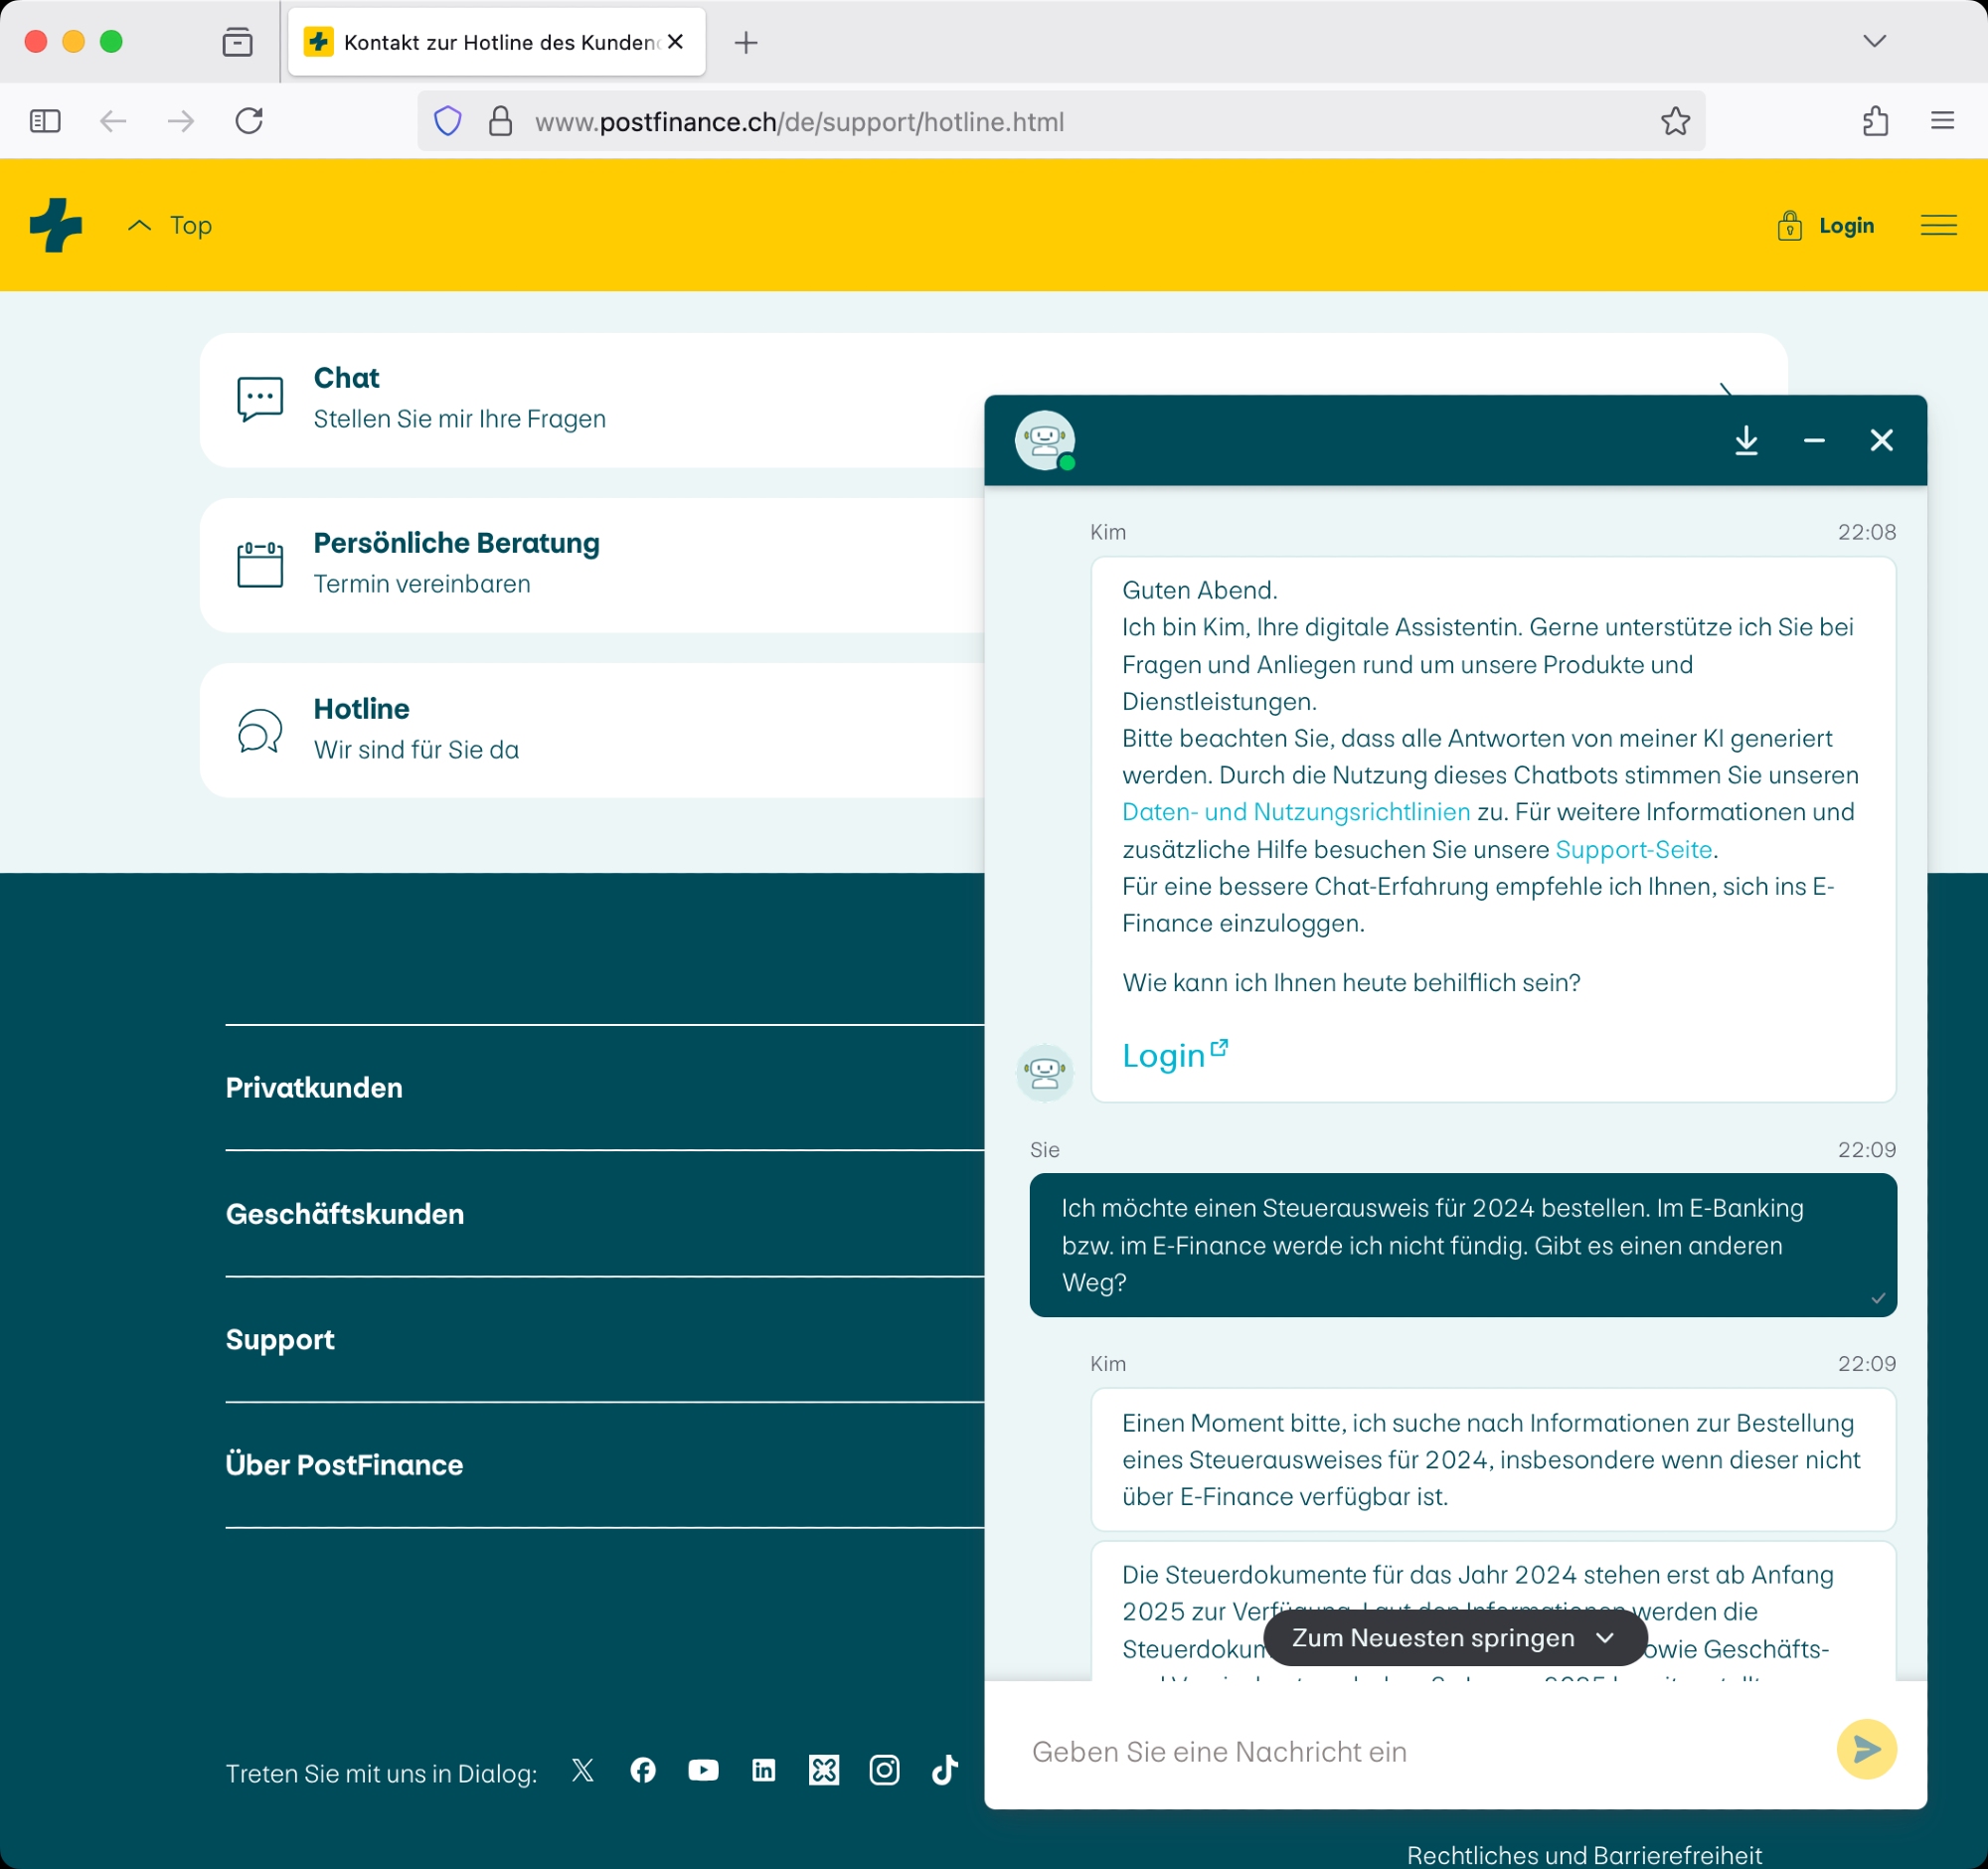Expand the Geschäftskunden footer section

click(x=345, y=1214)
